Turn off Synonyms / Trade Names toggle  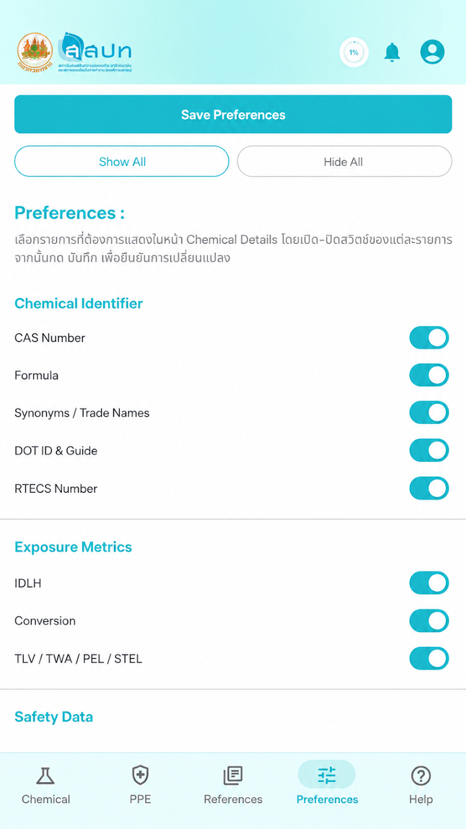coord(429,413)
